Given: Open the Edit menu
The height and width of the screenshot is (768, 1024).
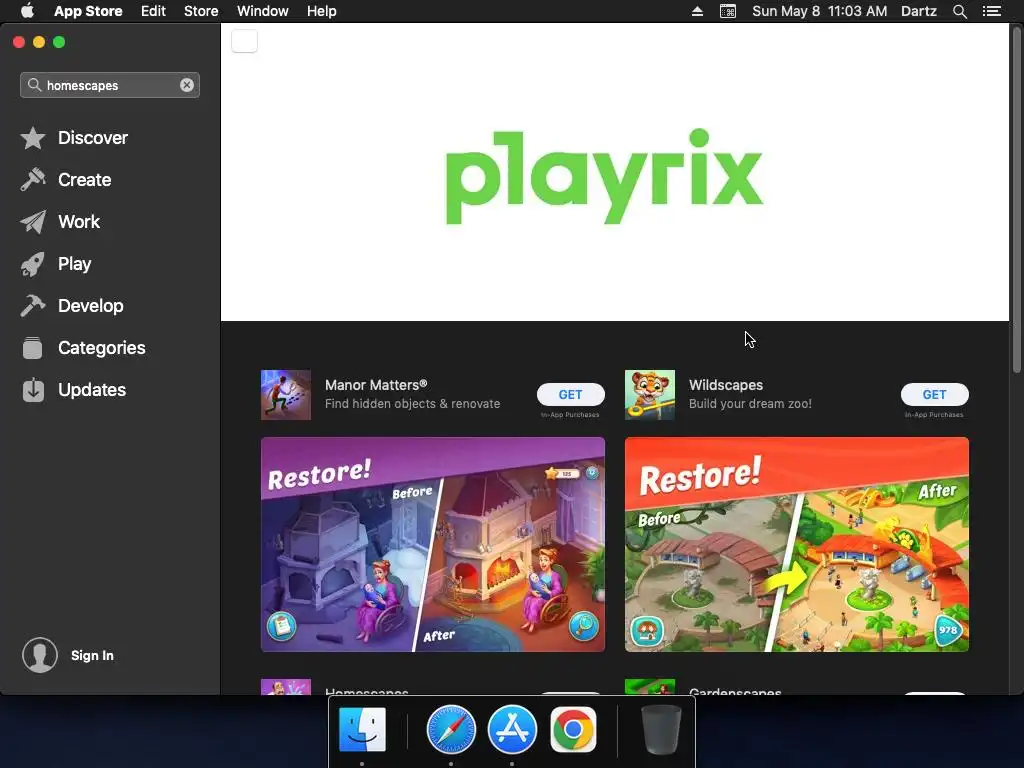Looking at the screenshot, I should coord(153,11).
